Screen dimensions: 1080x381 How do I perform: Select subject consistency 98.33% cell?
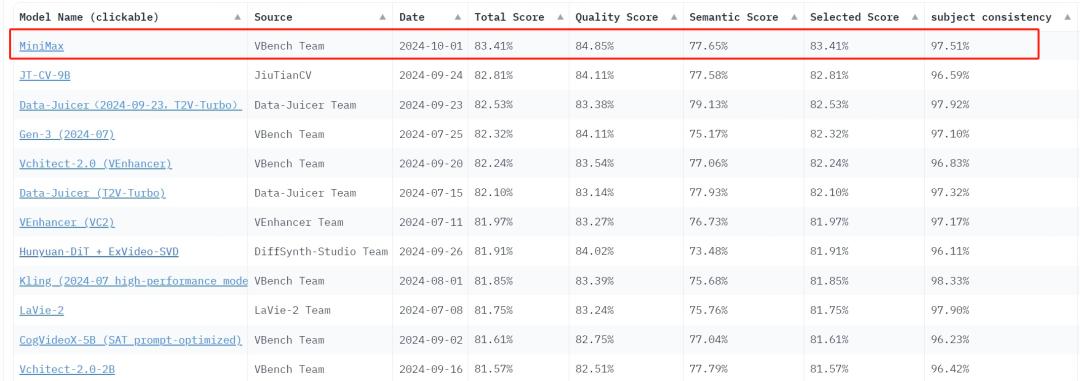coord(949,281)
